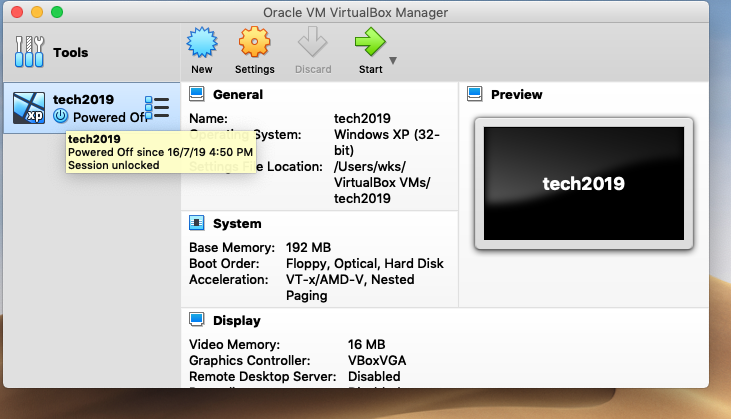Click the Graphics Controller value VBoxVGA
Screen dimensions: 731x419
377,361
